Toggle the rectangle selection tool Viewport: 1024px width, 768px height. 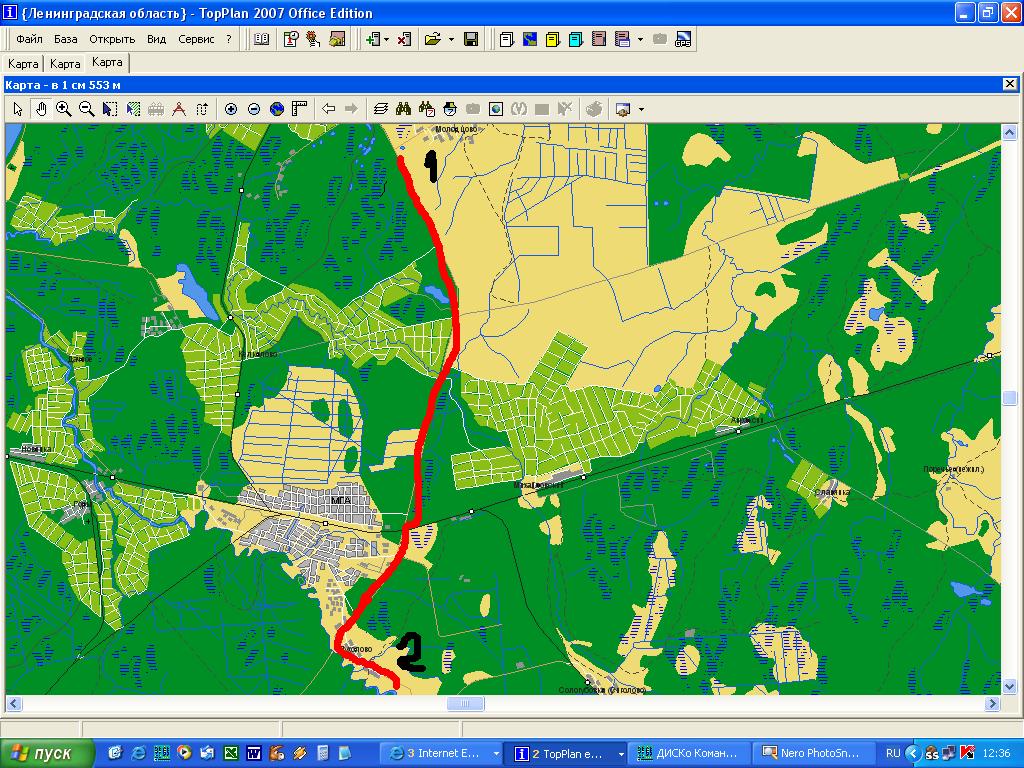(x=110, y=109)
